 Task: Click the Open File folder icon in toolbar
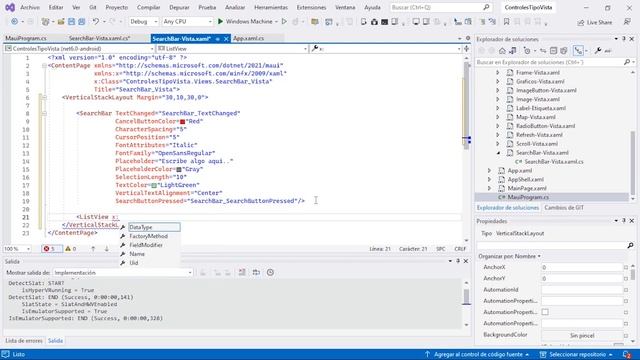coord(61,22)
